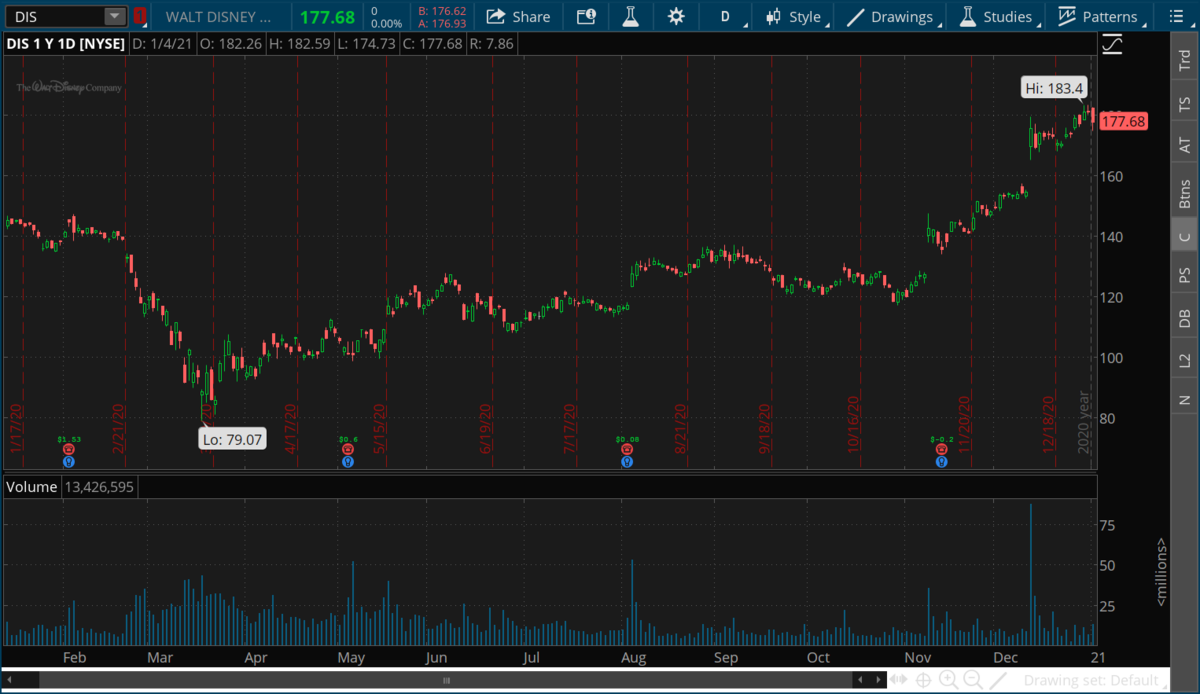The height and width of the screenshot is (694, 1200).
Task: Open the AT sidebar tab
Action: (1185, 146)
